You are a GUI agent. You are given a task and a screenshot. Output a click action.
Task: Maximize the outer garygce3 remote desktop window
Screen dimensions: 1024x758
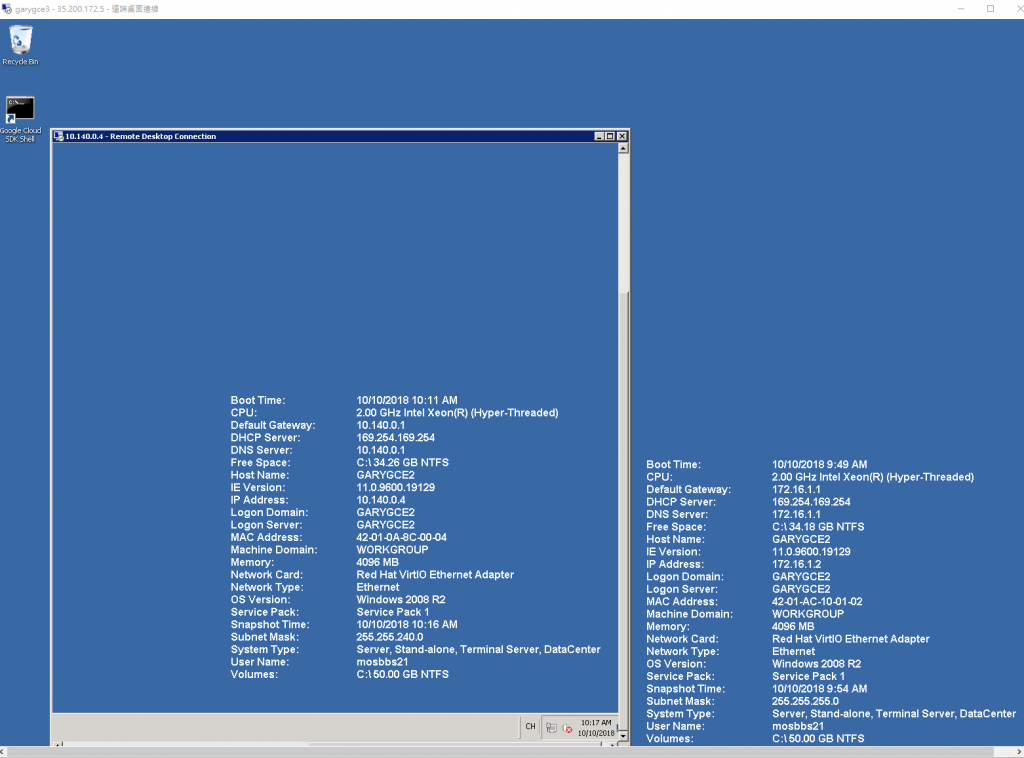pyautogui.click(x=990, y=8)
